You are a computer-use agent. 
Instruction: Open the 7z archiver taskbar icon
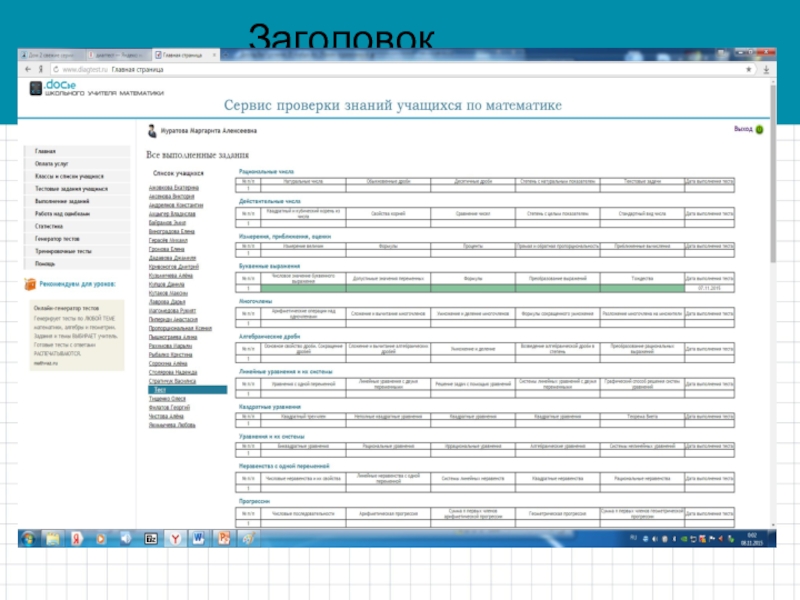[x=151, y=538]
